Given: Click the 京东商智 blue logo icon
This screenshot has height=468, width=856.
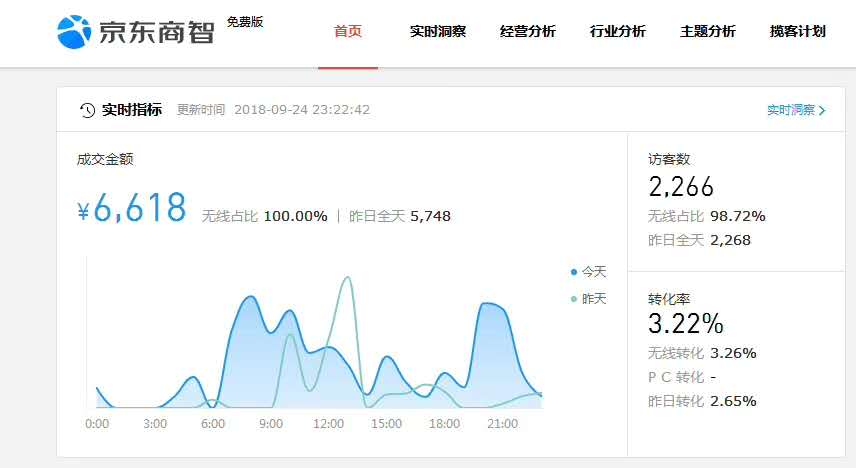Looking at the screenshot, I should pos(74,32).
